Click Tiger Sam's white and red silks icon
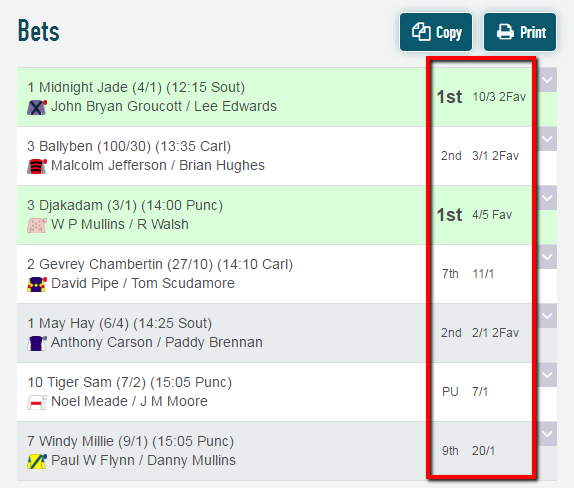This screenshot has height=488, width=574. (37, 402)
